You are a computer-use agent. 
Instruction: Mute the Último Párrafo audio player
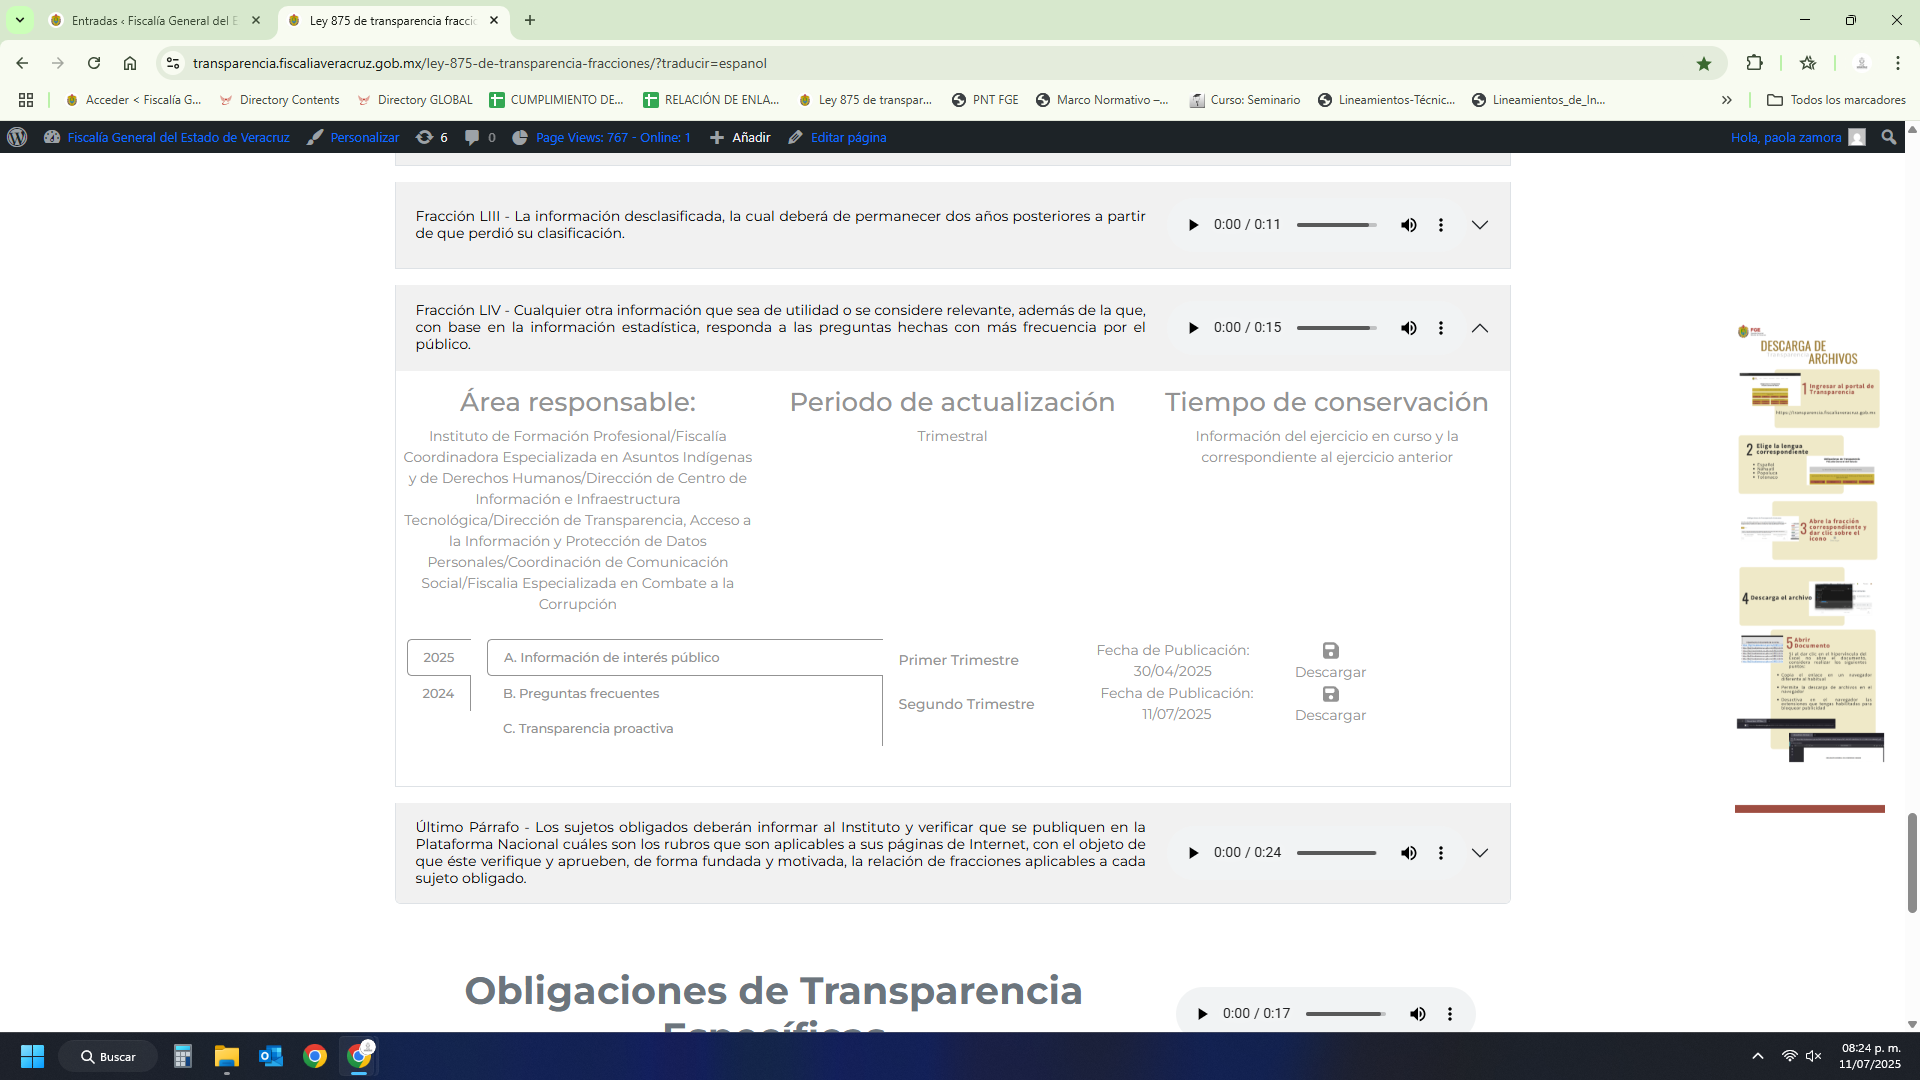[1408, 853]
